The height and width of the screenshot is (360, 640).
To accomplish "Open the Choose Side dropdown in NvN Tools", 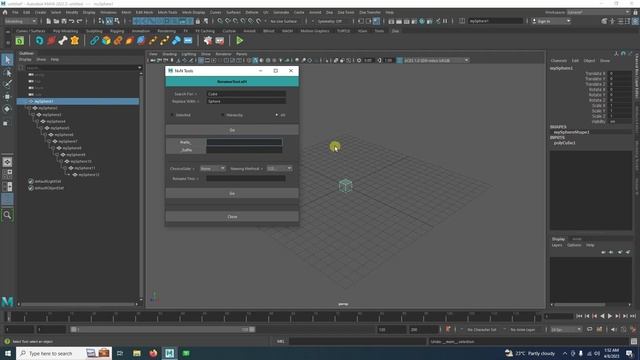I will click(213, 169).
